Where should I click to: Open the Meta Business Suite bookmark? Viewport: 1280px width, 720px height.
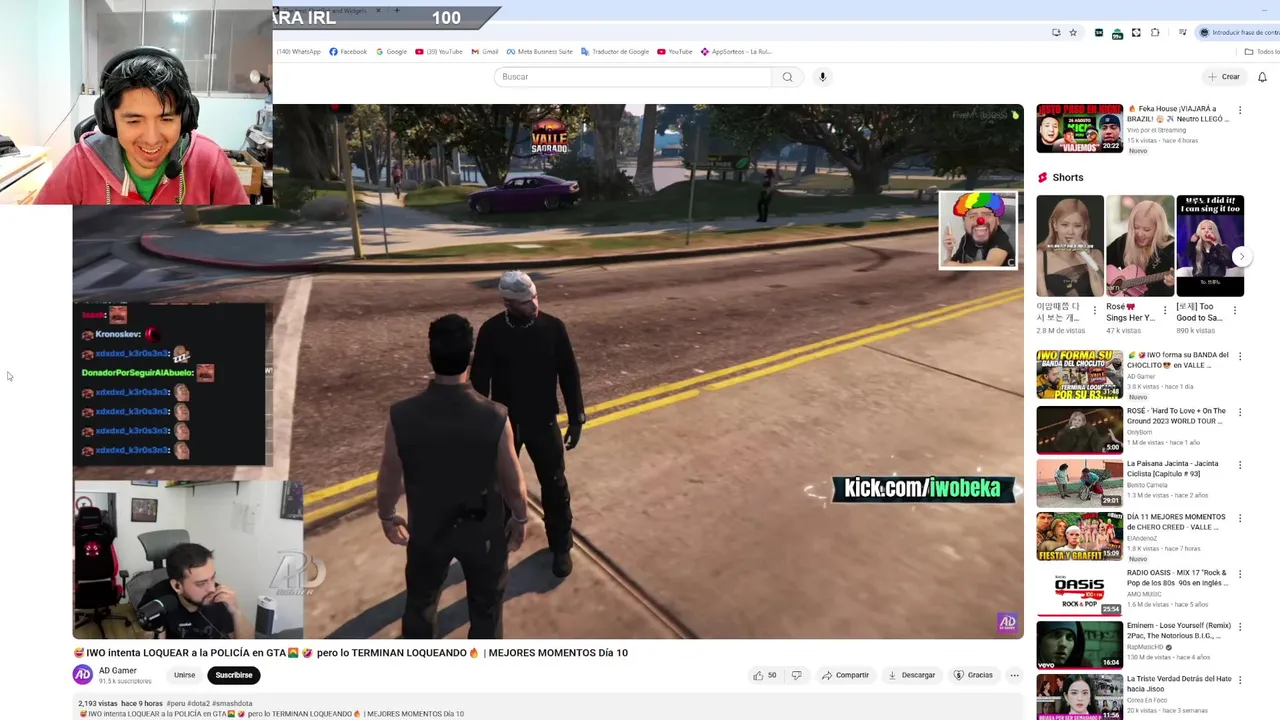539,52
